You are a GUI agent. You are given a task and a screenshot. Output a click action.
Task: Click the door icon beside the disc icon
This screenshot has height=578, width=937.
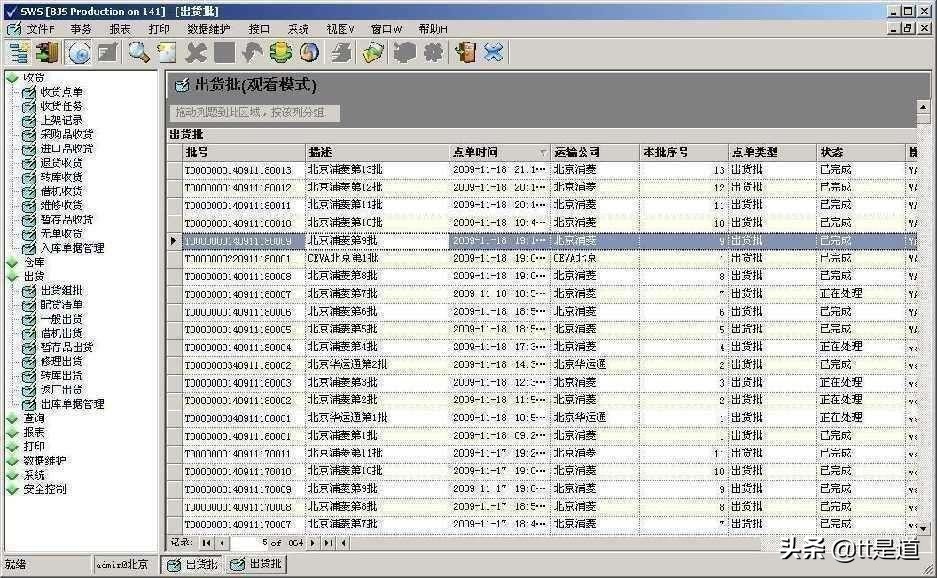[x=47, y=53]
